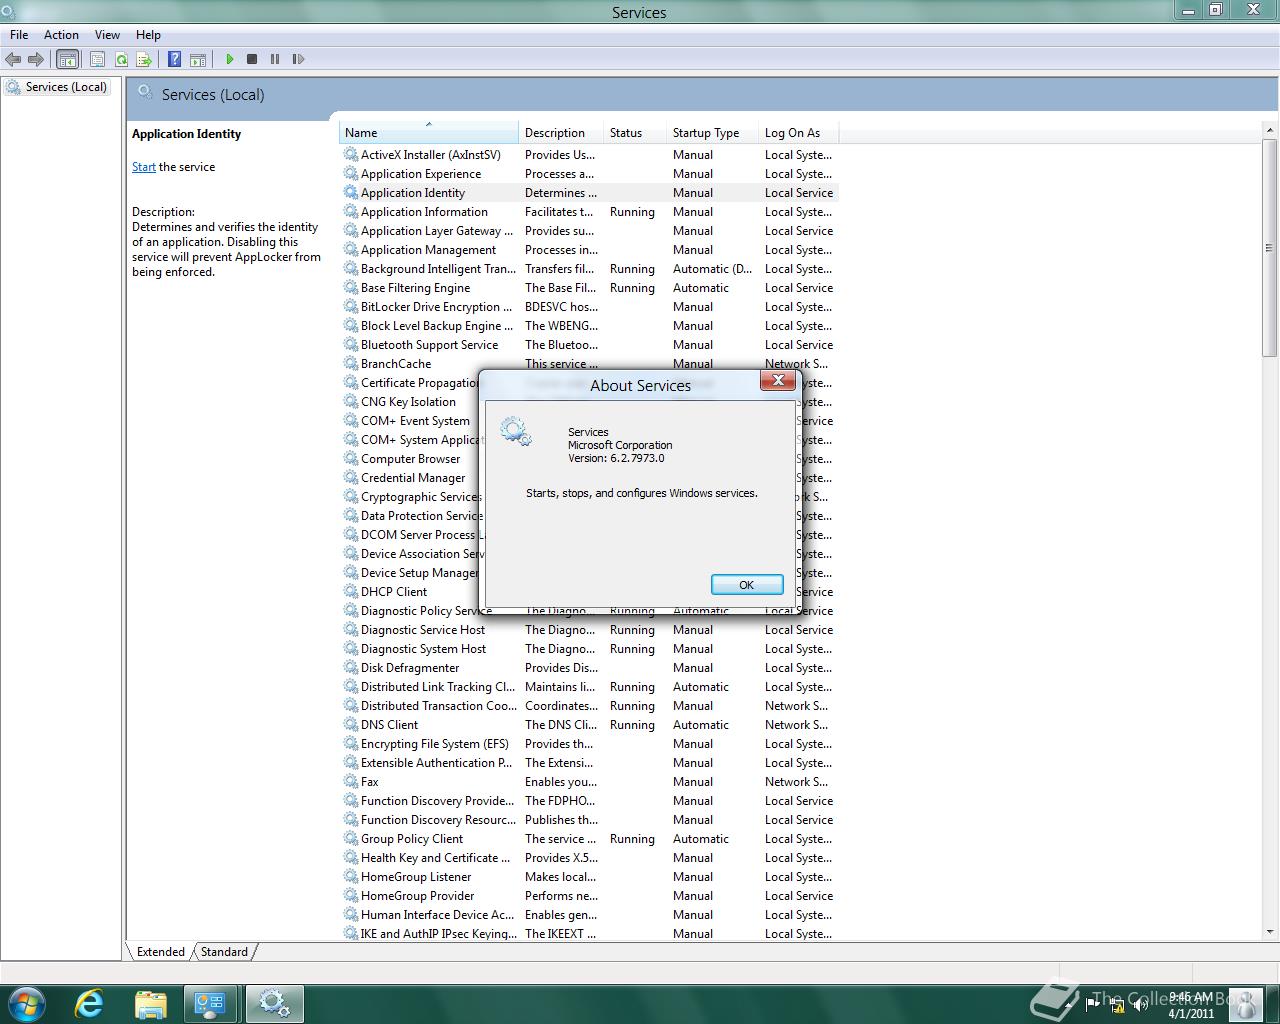Click the Export List toolbar icon
The image size is (1280, 1024).
coord(144,59)
